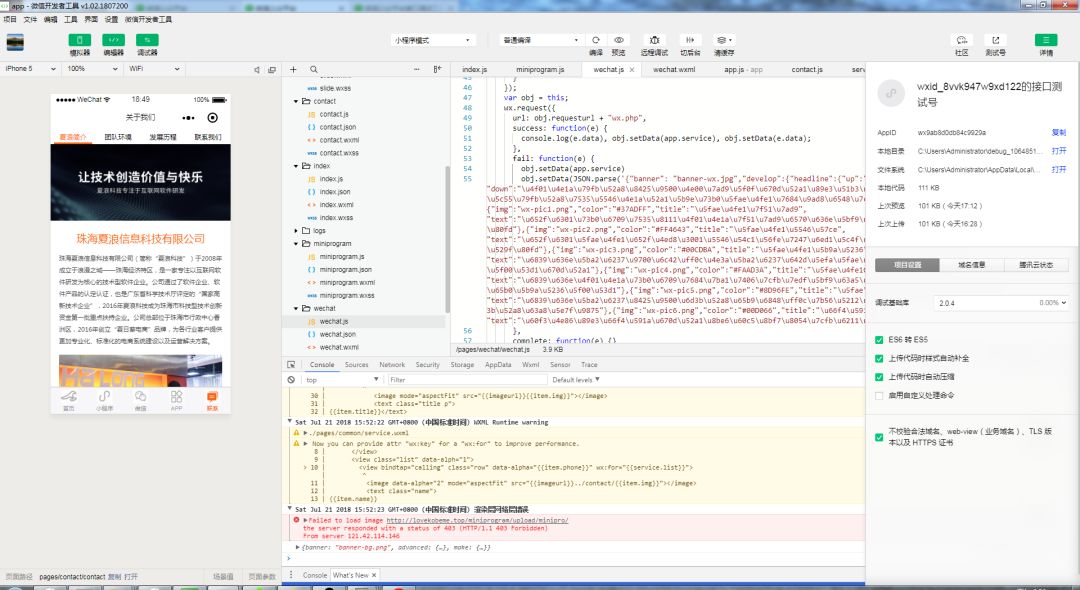
Task: Enable 启用自定义处理命令 checkbox
Action: (879, 396)
